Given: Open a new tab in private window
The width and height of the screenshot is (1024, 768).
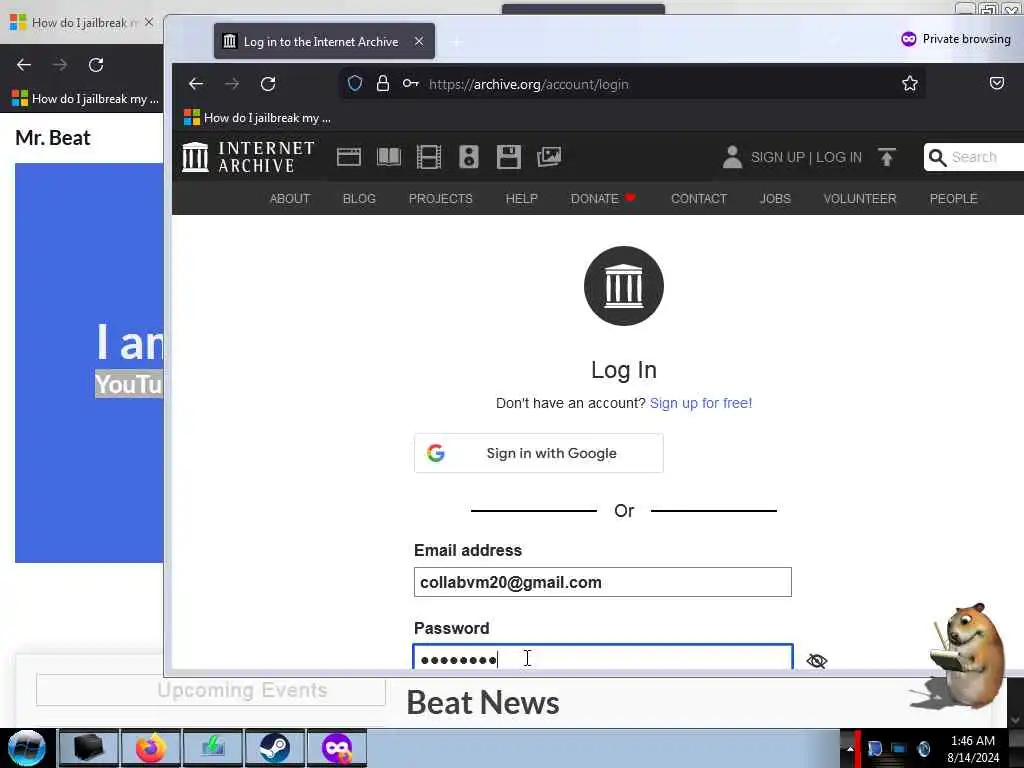Looking at the screenshot, I should click(x=456, y=42).
